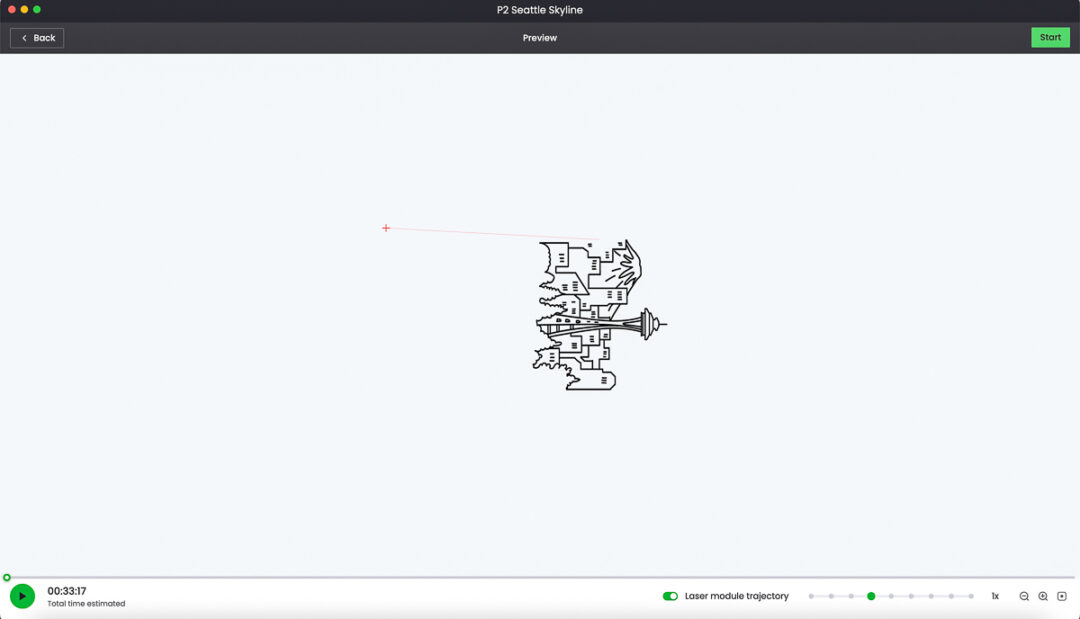This screenshot has width=1080, height=619.
Task: Minimize the window using yellow button
Action: (x=25, y=9)
